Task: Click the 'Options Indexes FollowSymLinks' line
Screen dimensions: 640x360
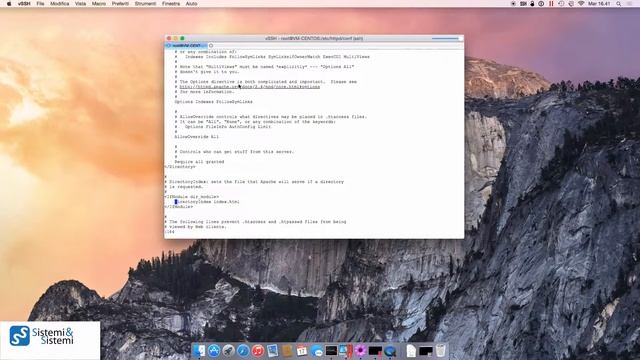Action: [213, 102]
